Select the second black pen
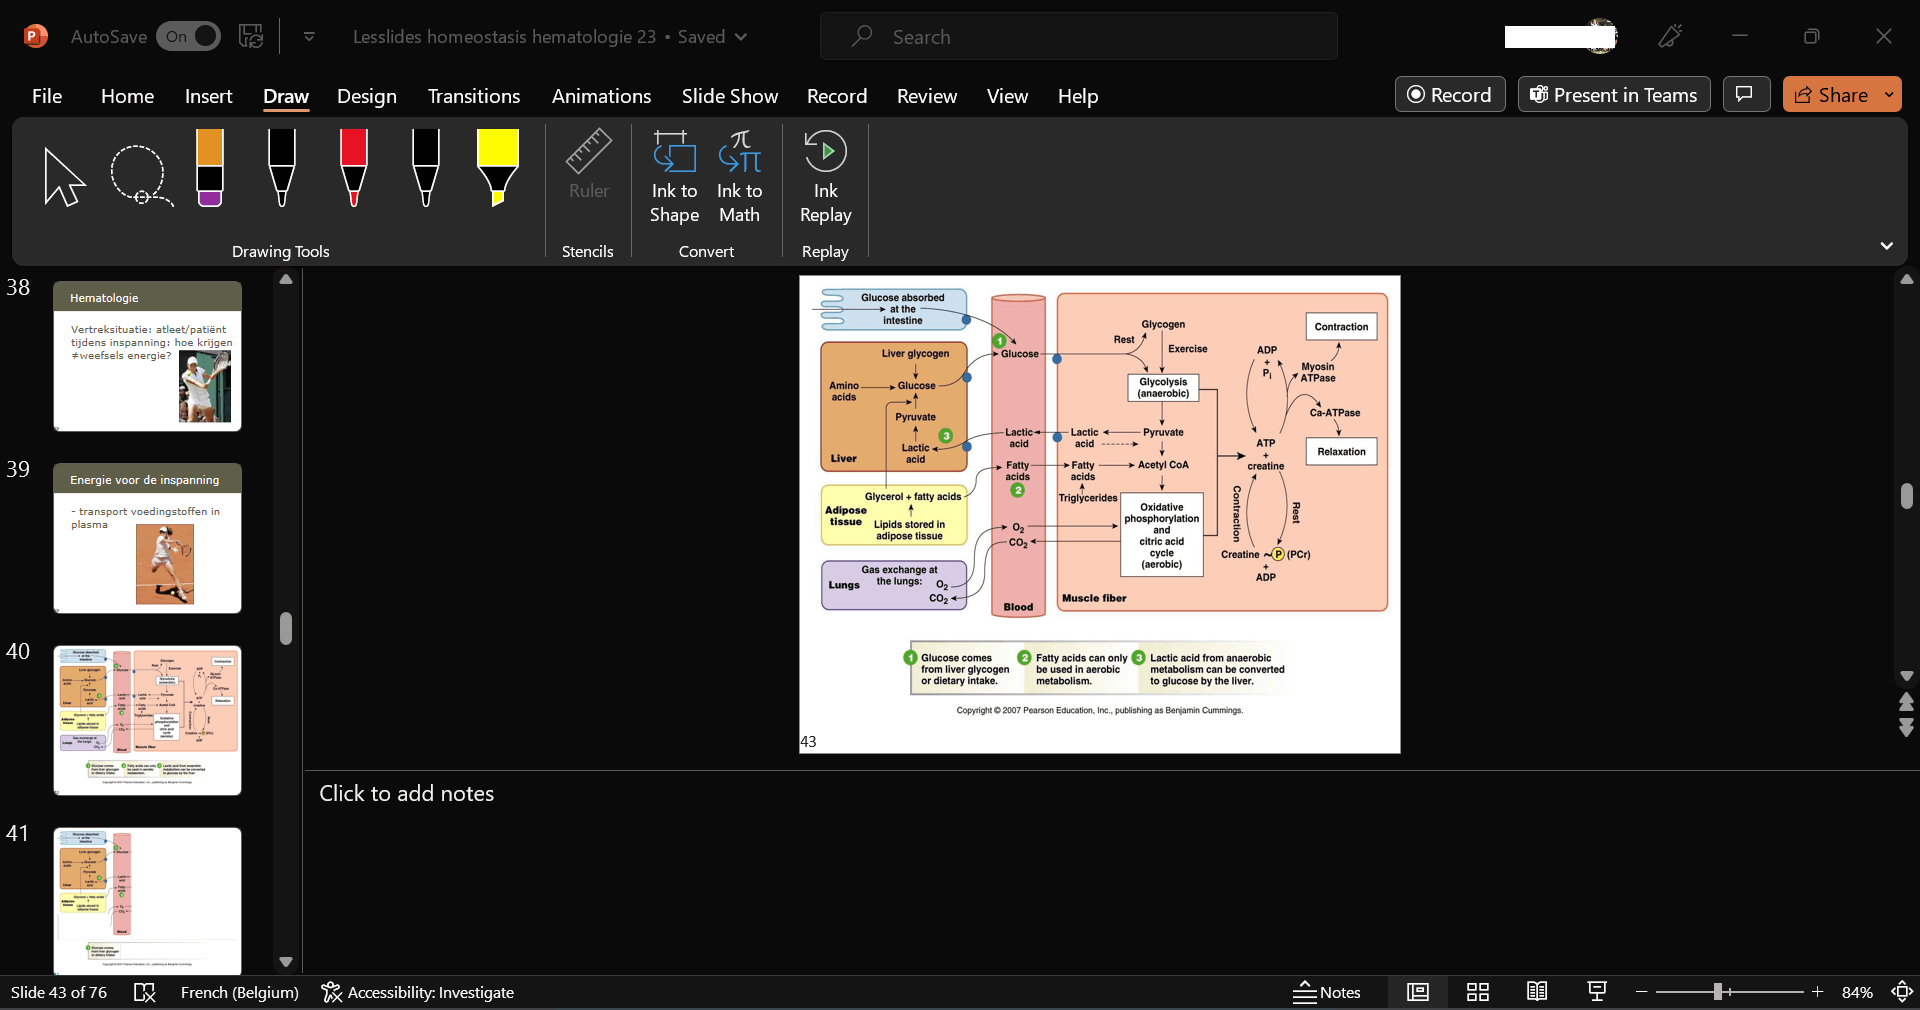This screenshot has width=1920, height=1010. point(426,168)
